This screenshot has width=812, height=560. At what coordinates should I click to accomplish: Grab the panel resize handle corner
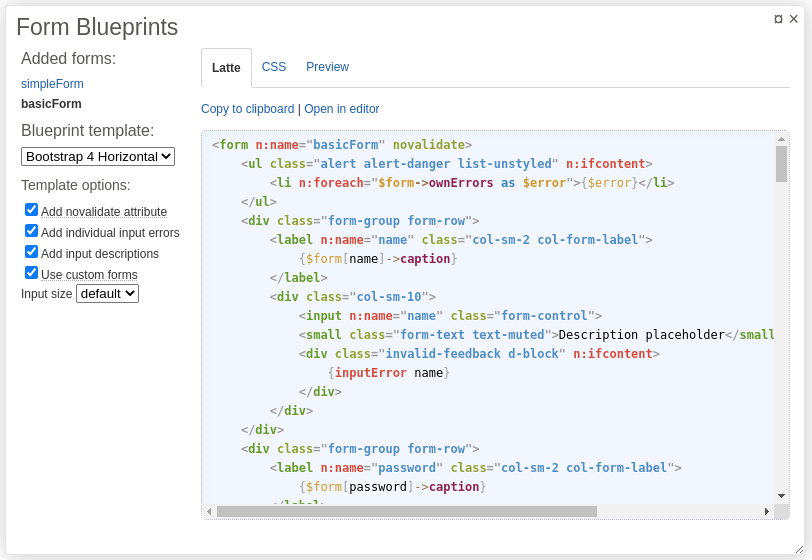click(x=799, y=548)
